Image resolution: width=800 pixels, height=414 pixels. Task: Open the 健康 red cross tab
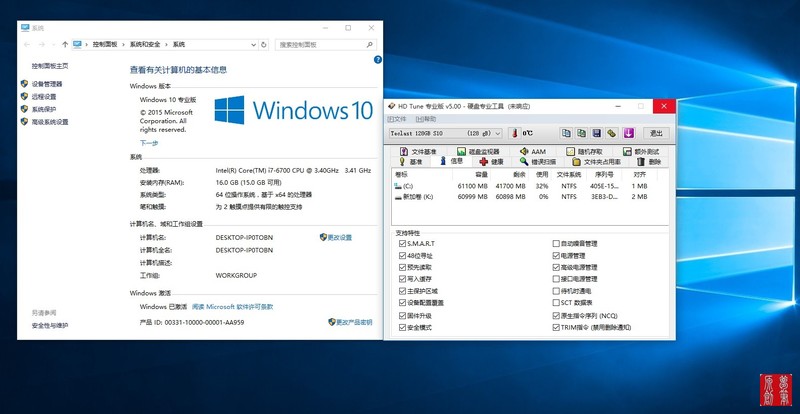492,162
